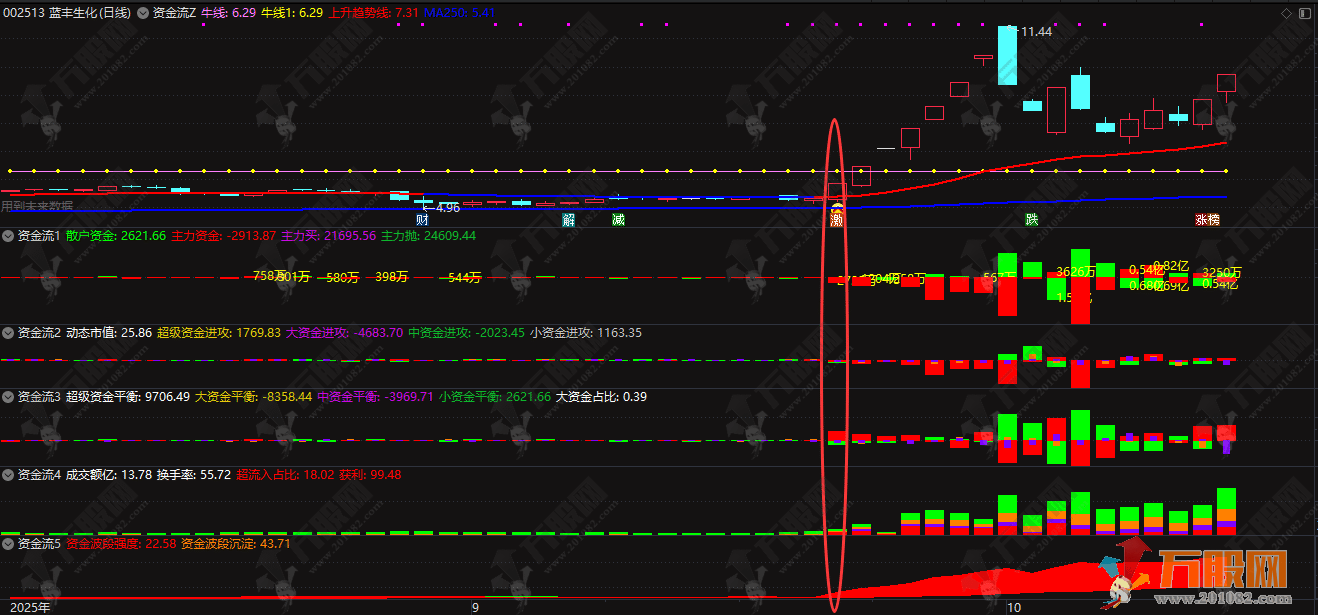Click the 资金流4 panel label
Screen dimensions: 1318x615
tap(39, 474)
